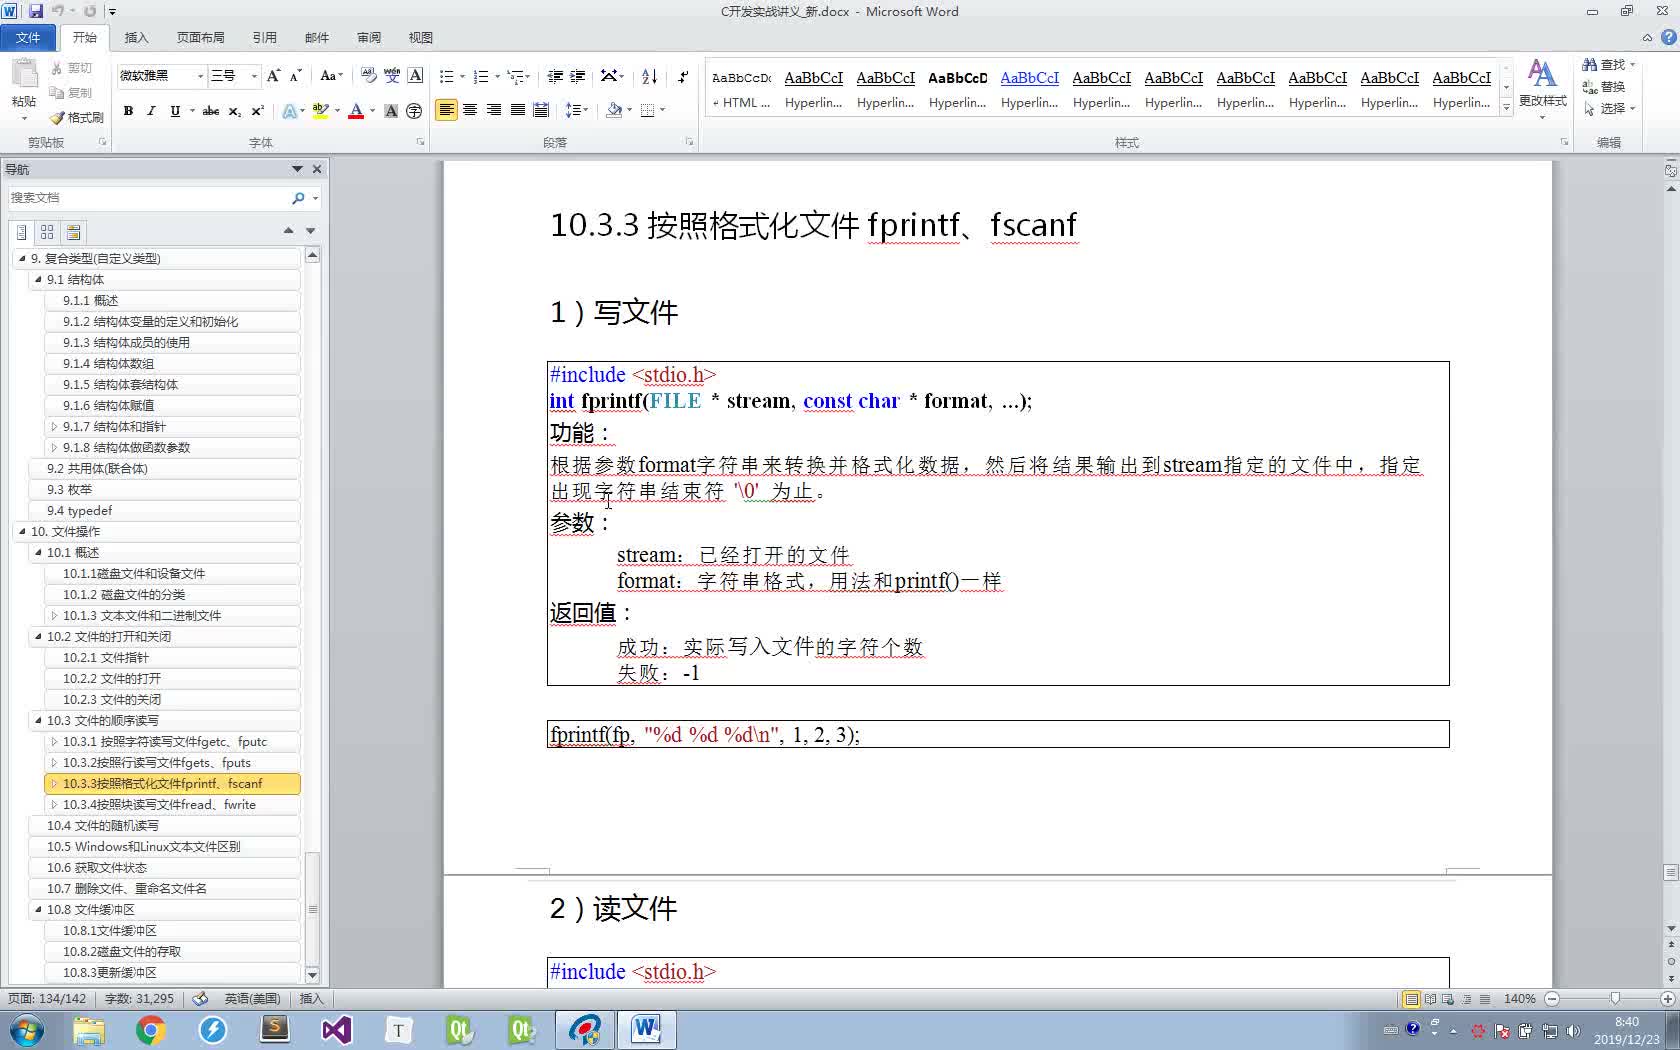1680x1050 pixels.
Task: Click the zoom slider handle
Action: pyautogui.click(x=1614, y=999)
